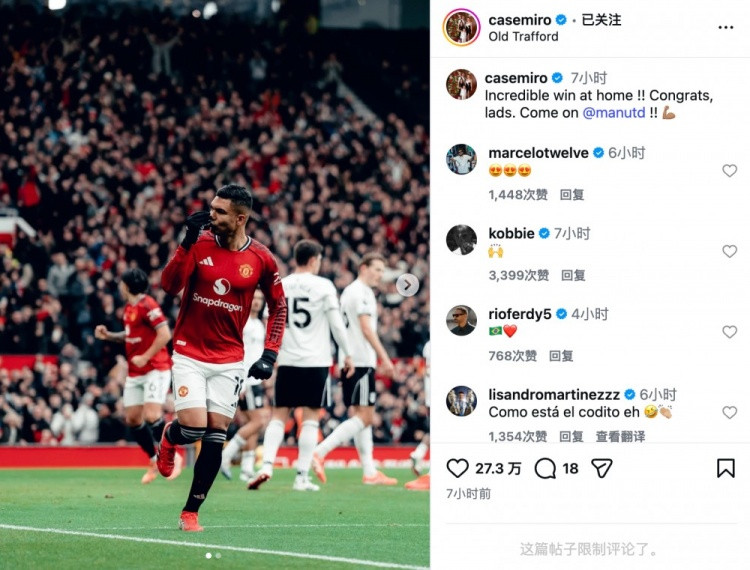The height and width of the screenshot is (570, 750).
Task: Like kobbie's comment heart
Action: pos(729,251)
